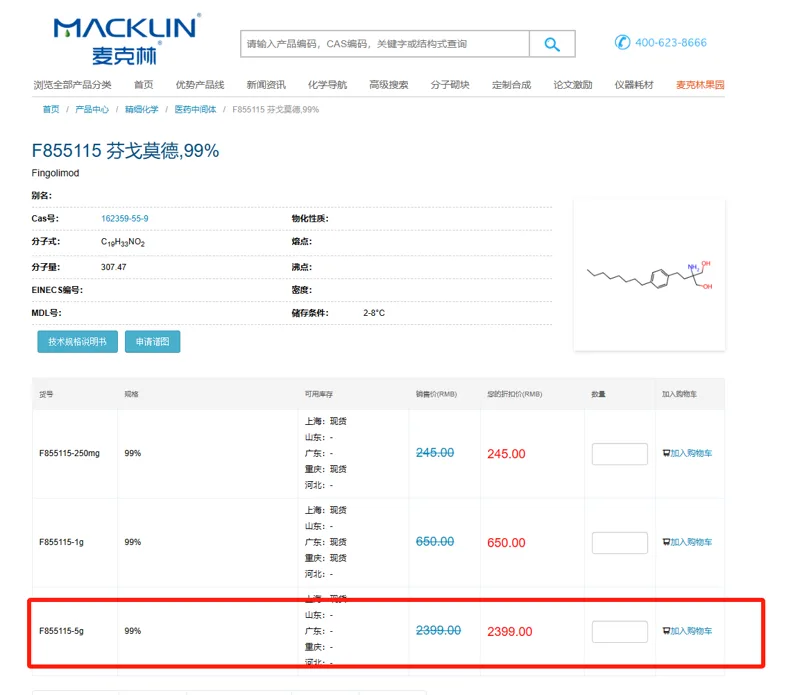
Task: Click cart icon in F855115-250mg row
Action: tap(666, 453)
